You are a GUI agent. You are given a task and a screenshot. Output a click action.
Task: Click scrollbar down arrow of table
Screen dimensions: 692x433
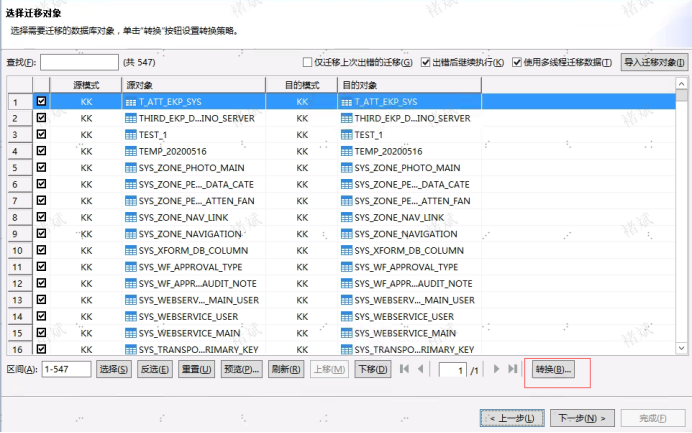coord(681,348)
